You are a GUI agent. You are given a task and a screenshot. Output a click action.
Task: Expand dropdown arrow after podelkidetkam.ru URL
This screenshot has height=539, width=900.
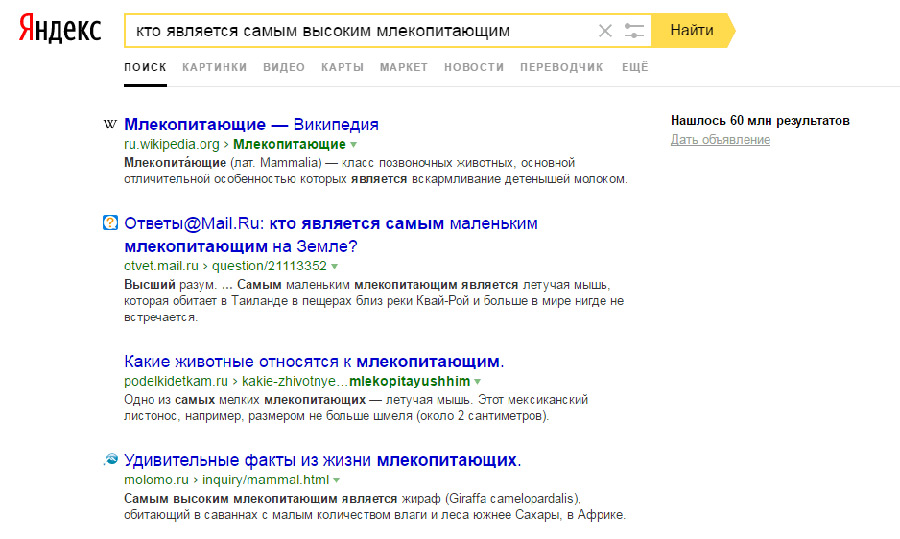pos(478,382)
